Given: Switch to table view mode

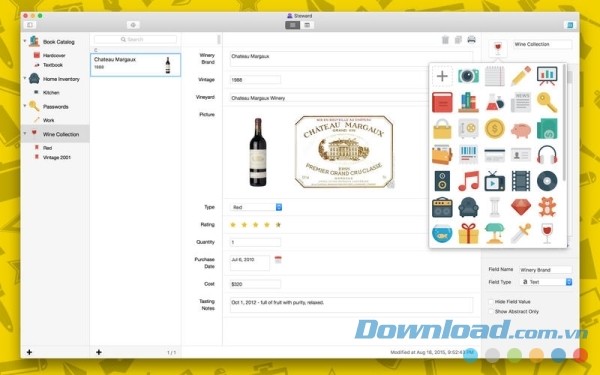Looking at the screenshot, I should coord(307,25).
